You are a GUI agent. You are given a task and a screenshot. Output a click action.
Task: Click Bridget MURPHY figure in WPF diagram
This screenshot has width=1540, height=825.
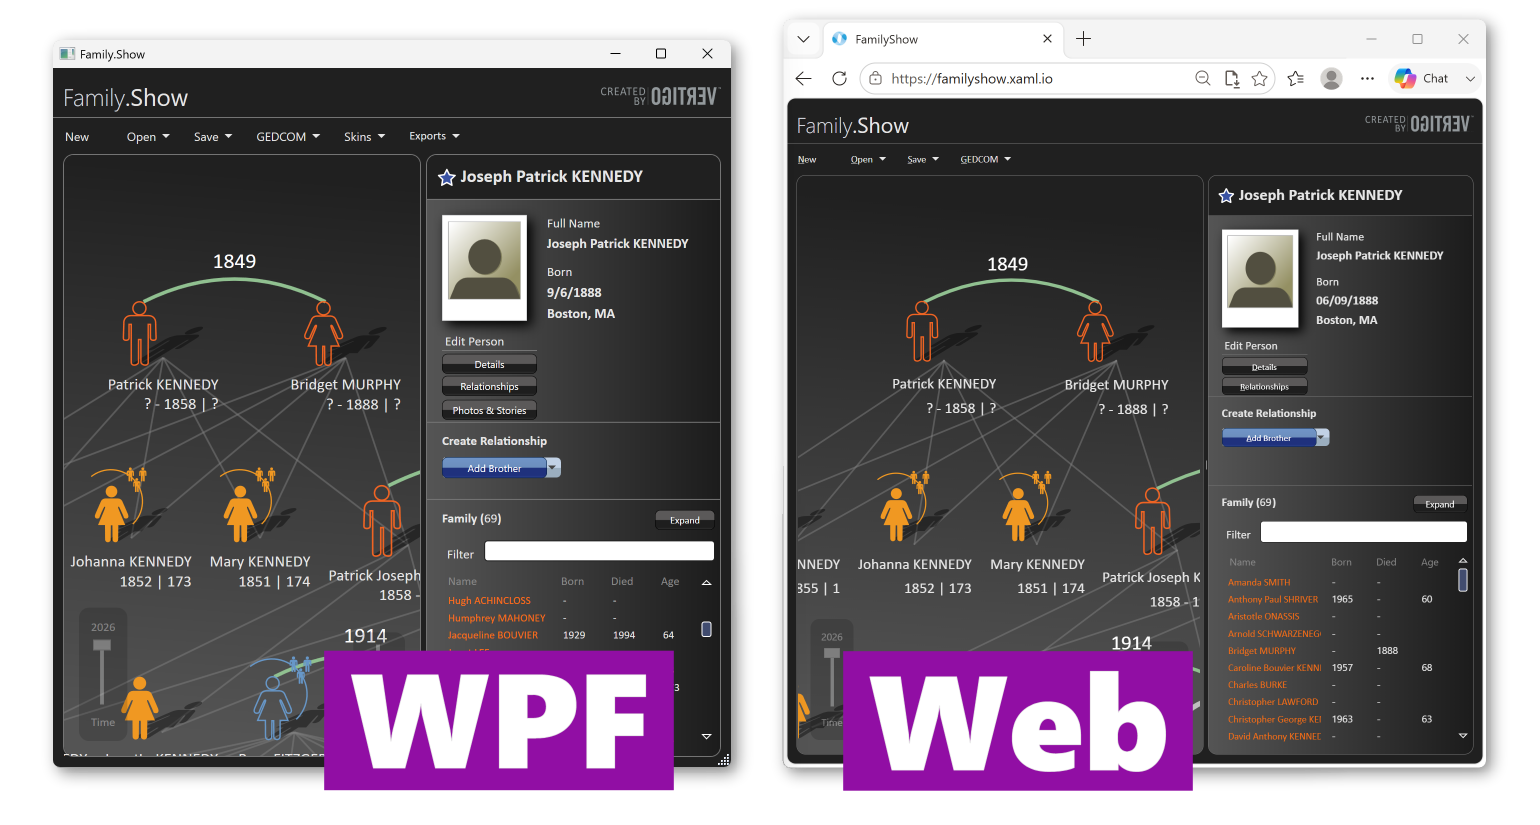(323, 334)
